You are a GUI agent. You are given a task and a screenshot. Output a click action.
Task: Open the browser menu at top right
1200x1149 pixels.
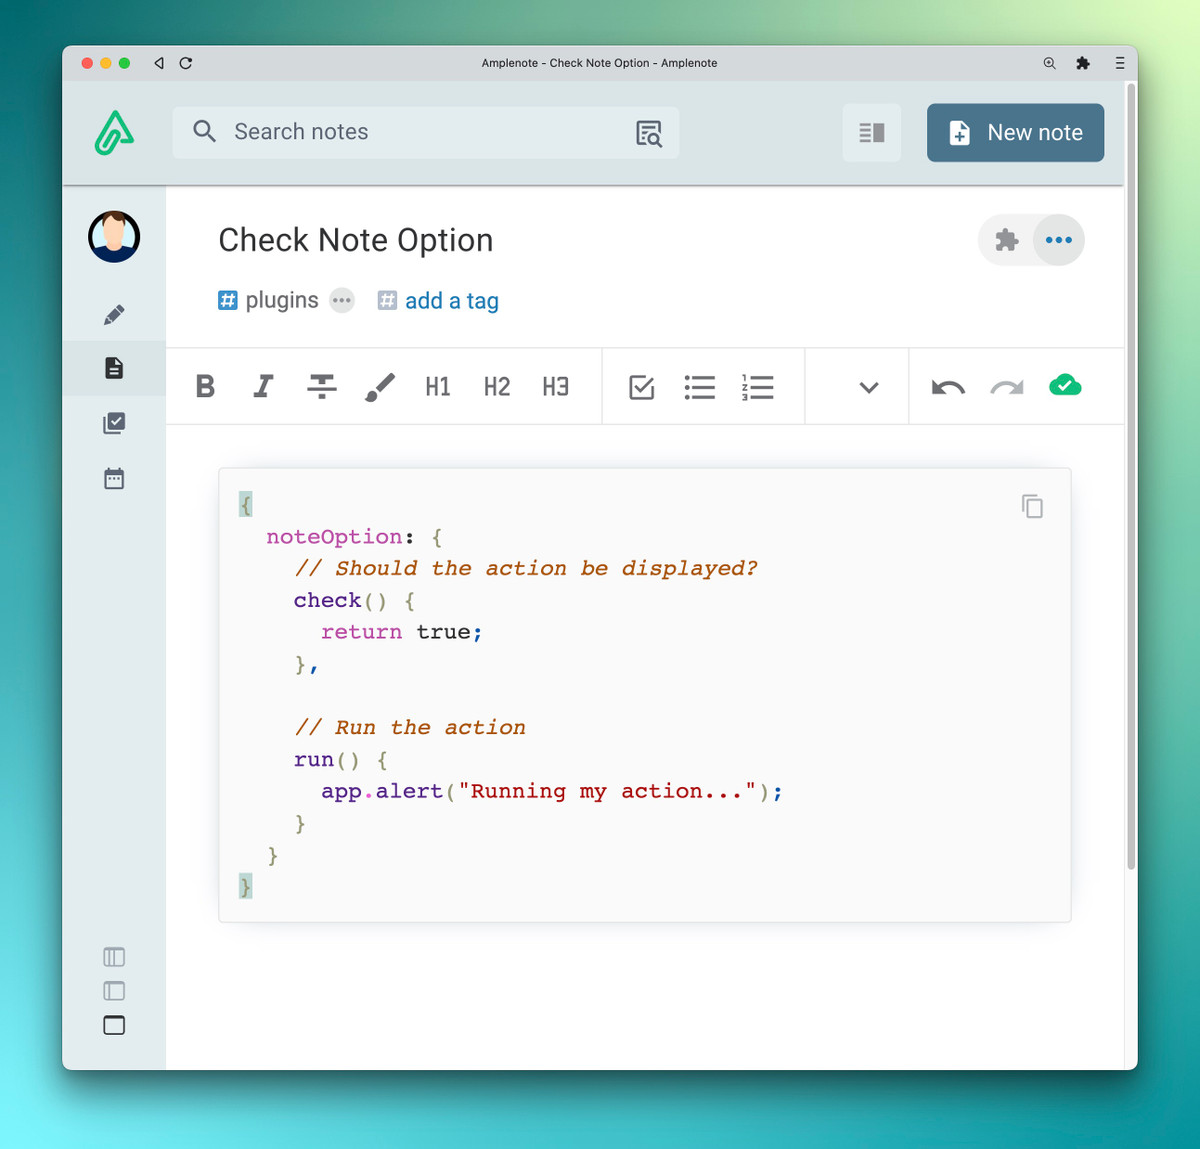[1120, 62]
